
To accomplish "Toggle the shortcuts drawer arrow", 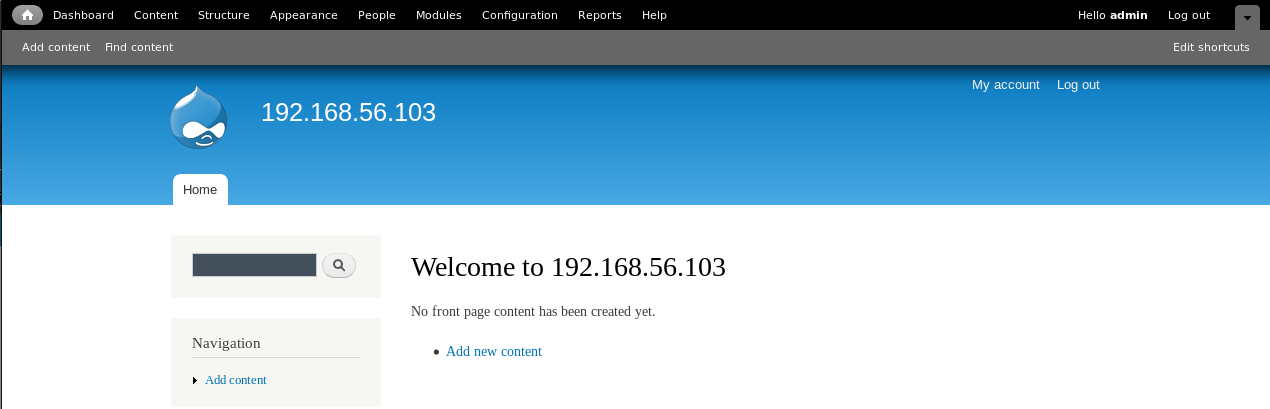I will tap(1247, 18).
